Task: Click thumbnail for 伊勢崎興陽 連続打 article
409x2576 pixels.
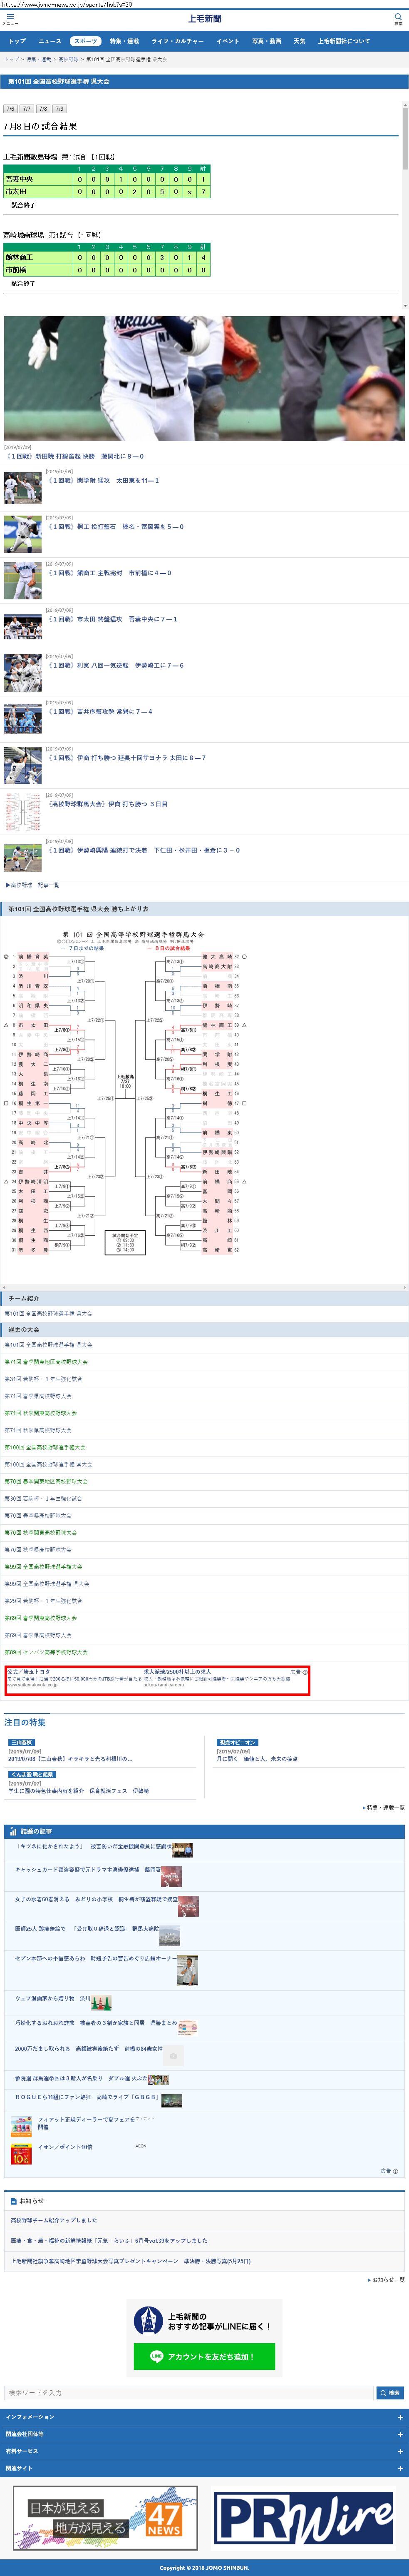Action: tap(23, 858)
